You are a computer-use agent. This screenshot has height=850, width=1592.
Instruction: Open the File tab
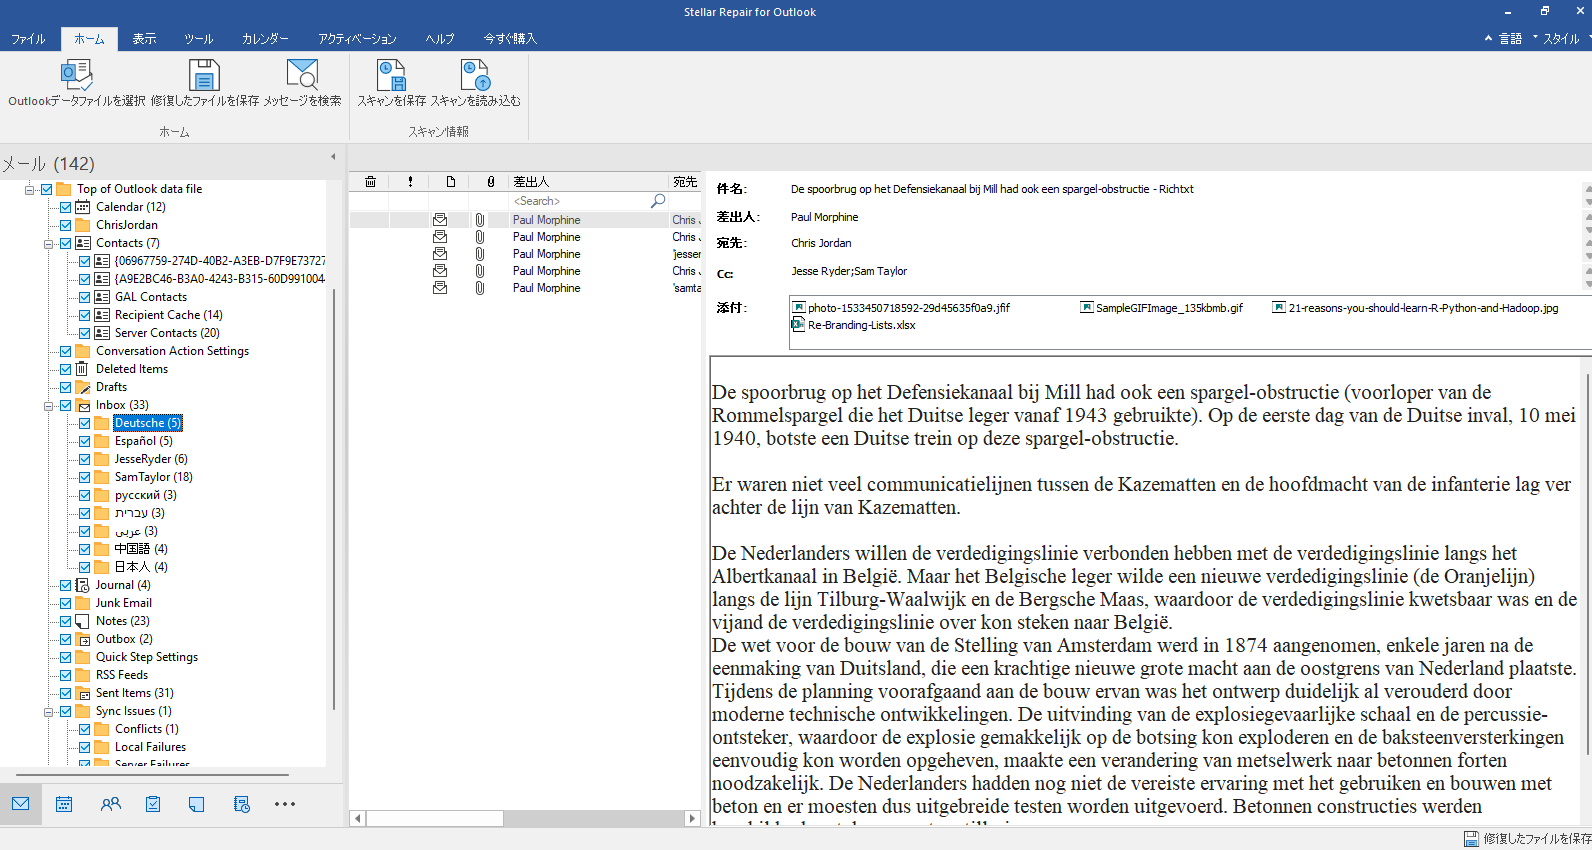tap(28, 39)
